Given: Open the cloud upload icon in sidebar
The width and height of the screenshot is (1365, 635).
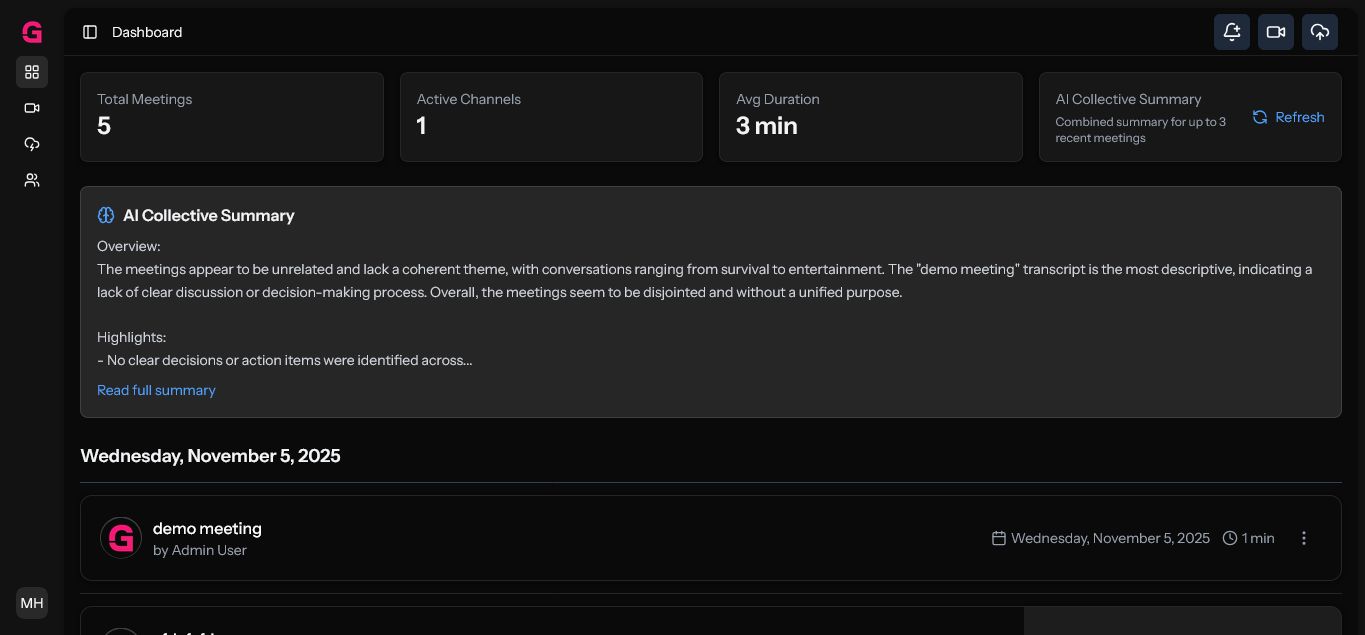Looking at the screenshot, I should pyautogui.click(x=32, y=144).
